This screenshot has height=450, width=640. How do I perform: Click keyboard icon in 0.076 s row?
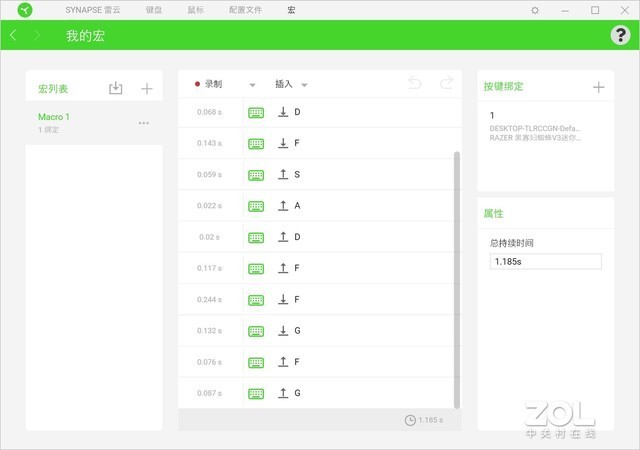coord(256,363)
